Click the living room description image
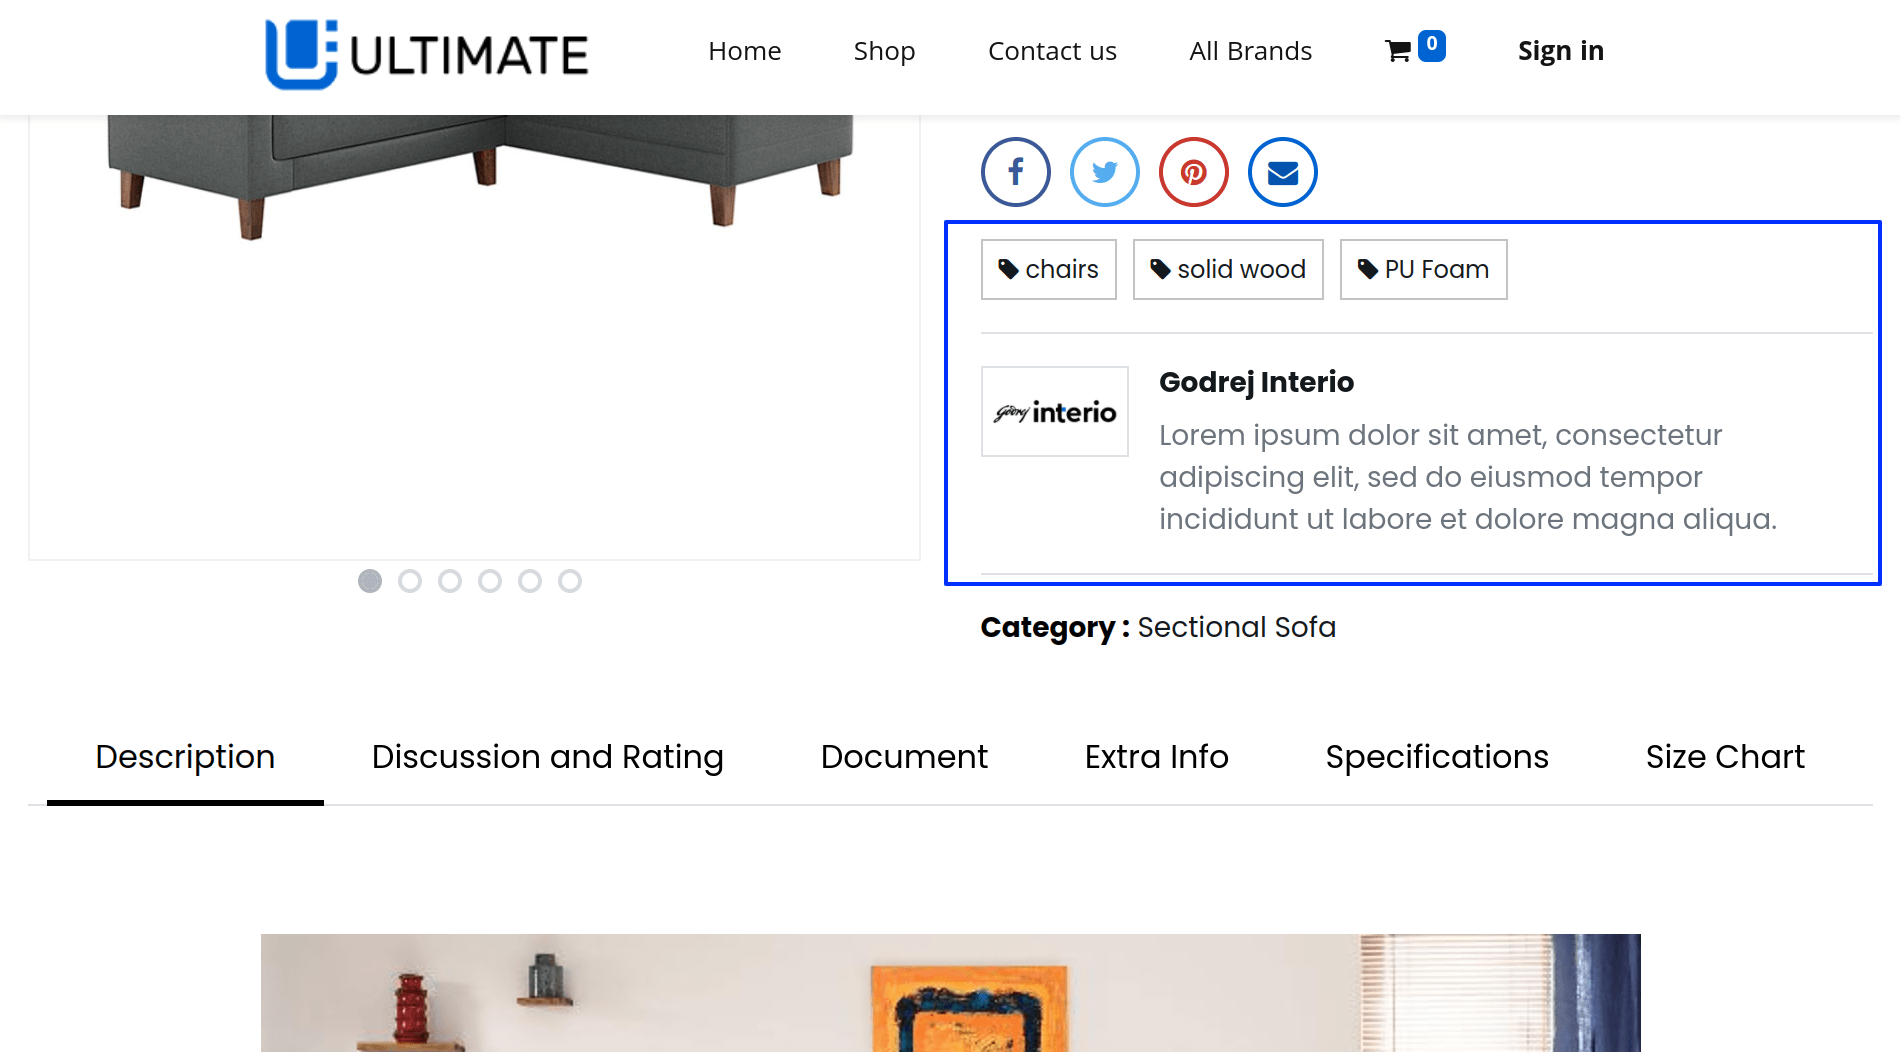The image size is (1900, 1052). (950, 992)
